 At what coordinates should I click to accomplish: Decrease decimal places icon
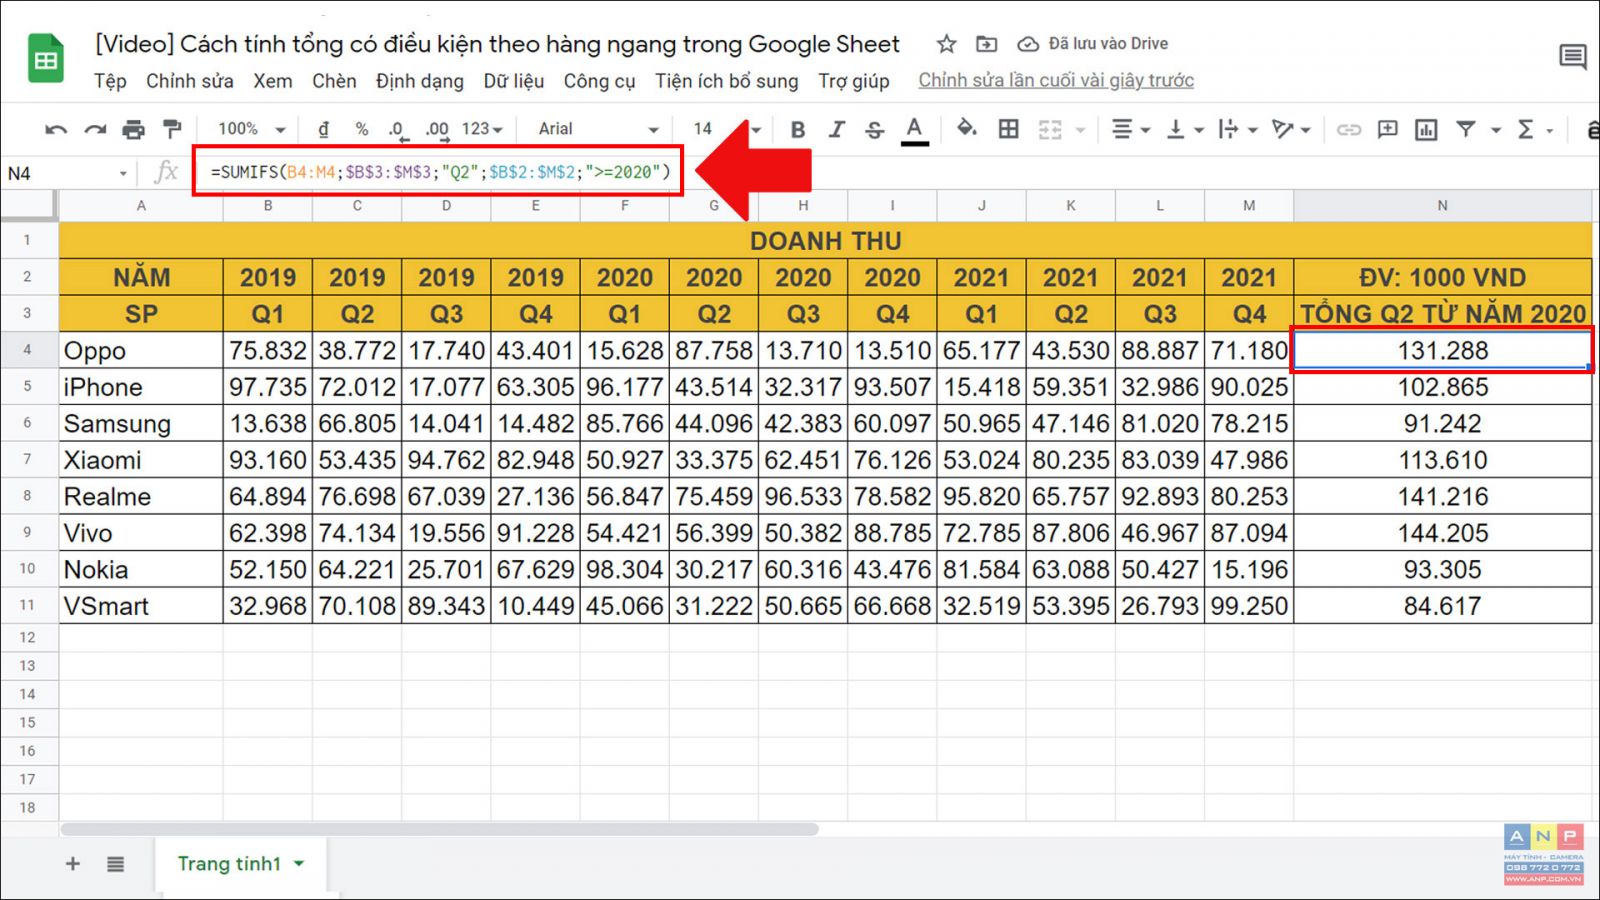click(x=397, y=130)
